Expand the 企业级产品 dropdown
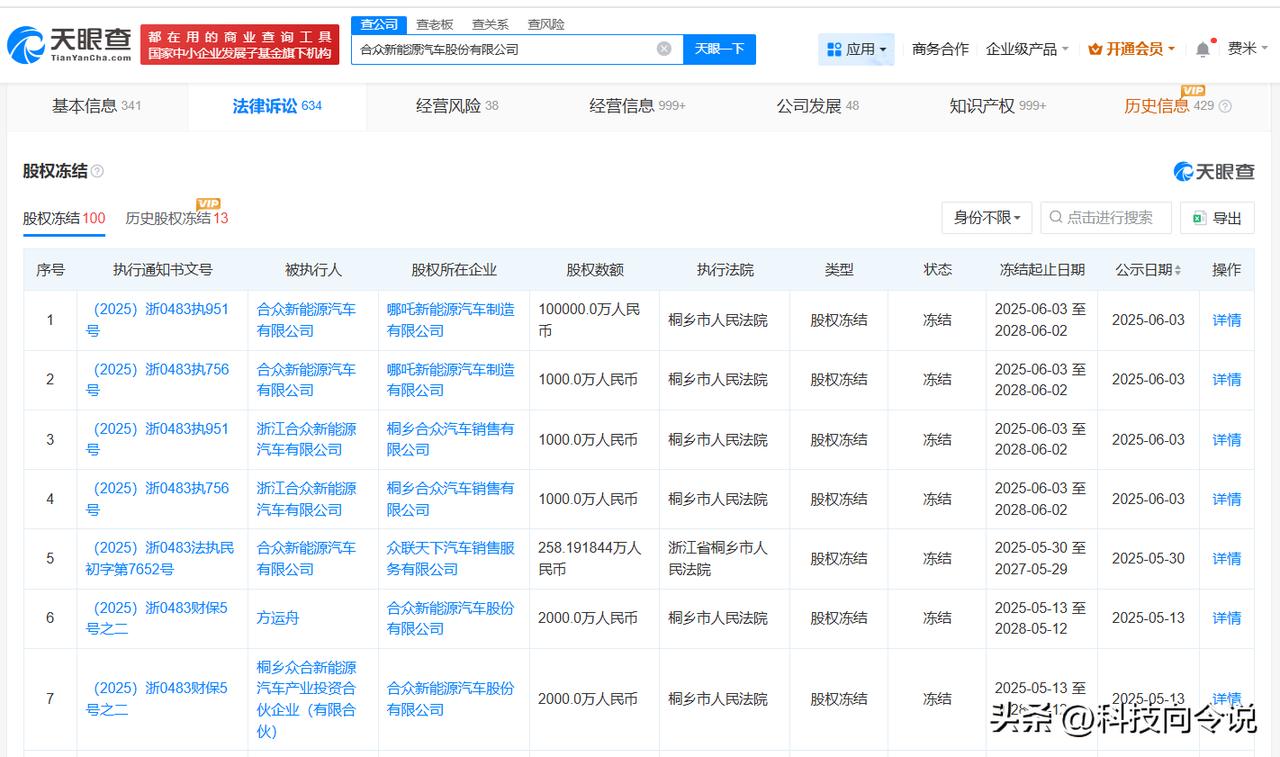This screenshot has width=1280, height=757. tap(1027, 49)
